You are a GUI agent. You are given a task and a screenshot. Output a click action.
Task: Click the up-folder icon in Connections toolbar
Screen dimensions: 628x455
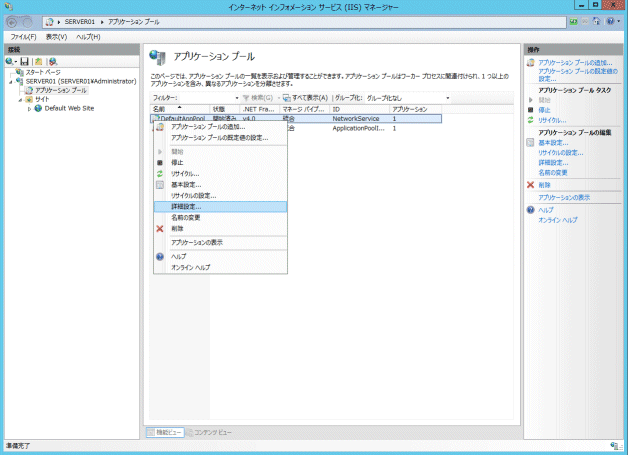tap(38, 61)
